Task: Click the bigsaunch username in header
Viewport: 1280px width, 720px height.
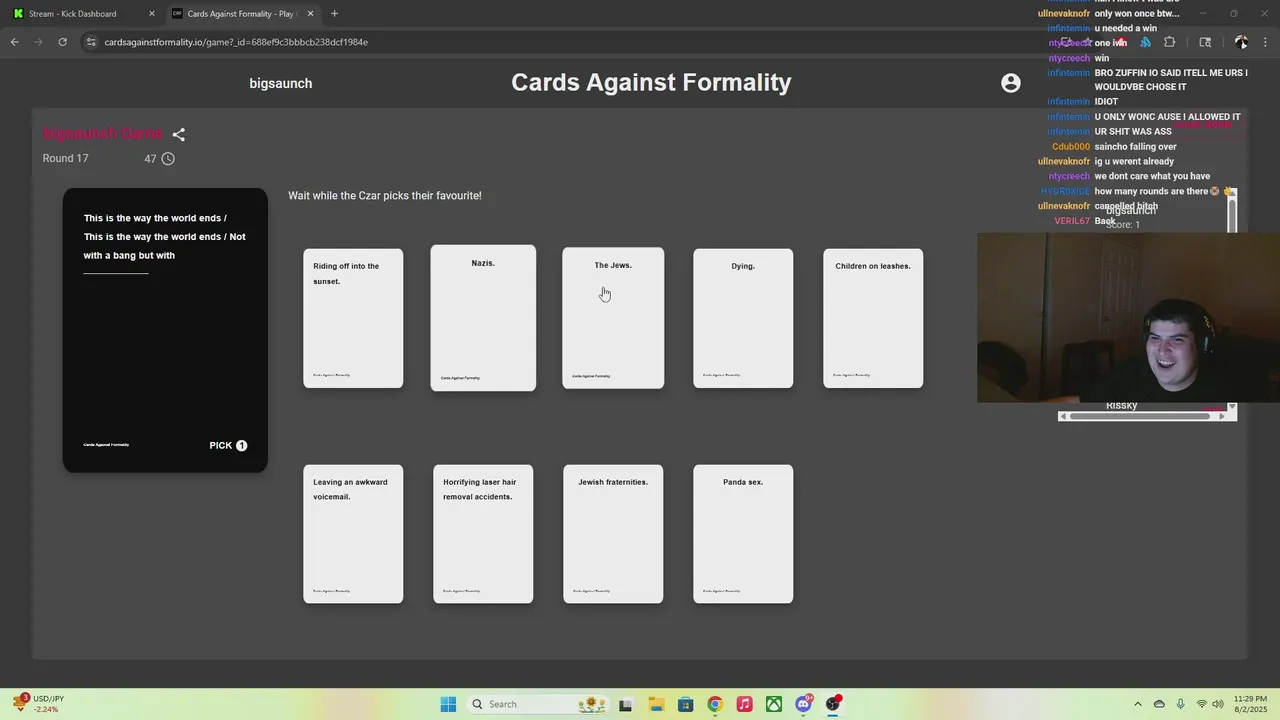Action: (x=281, y=83)
